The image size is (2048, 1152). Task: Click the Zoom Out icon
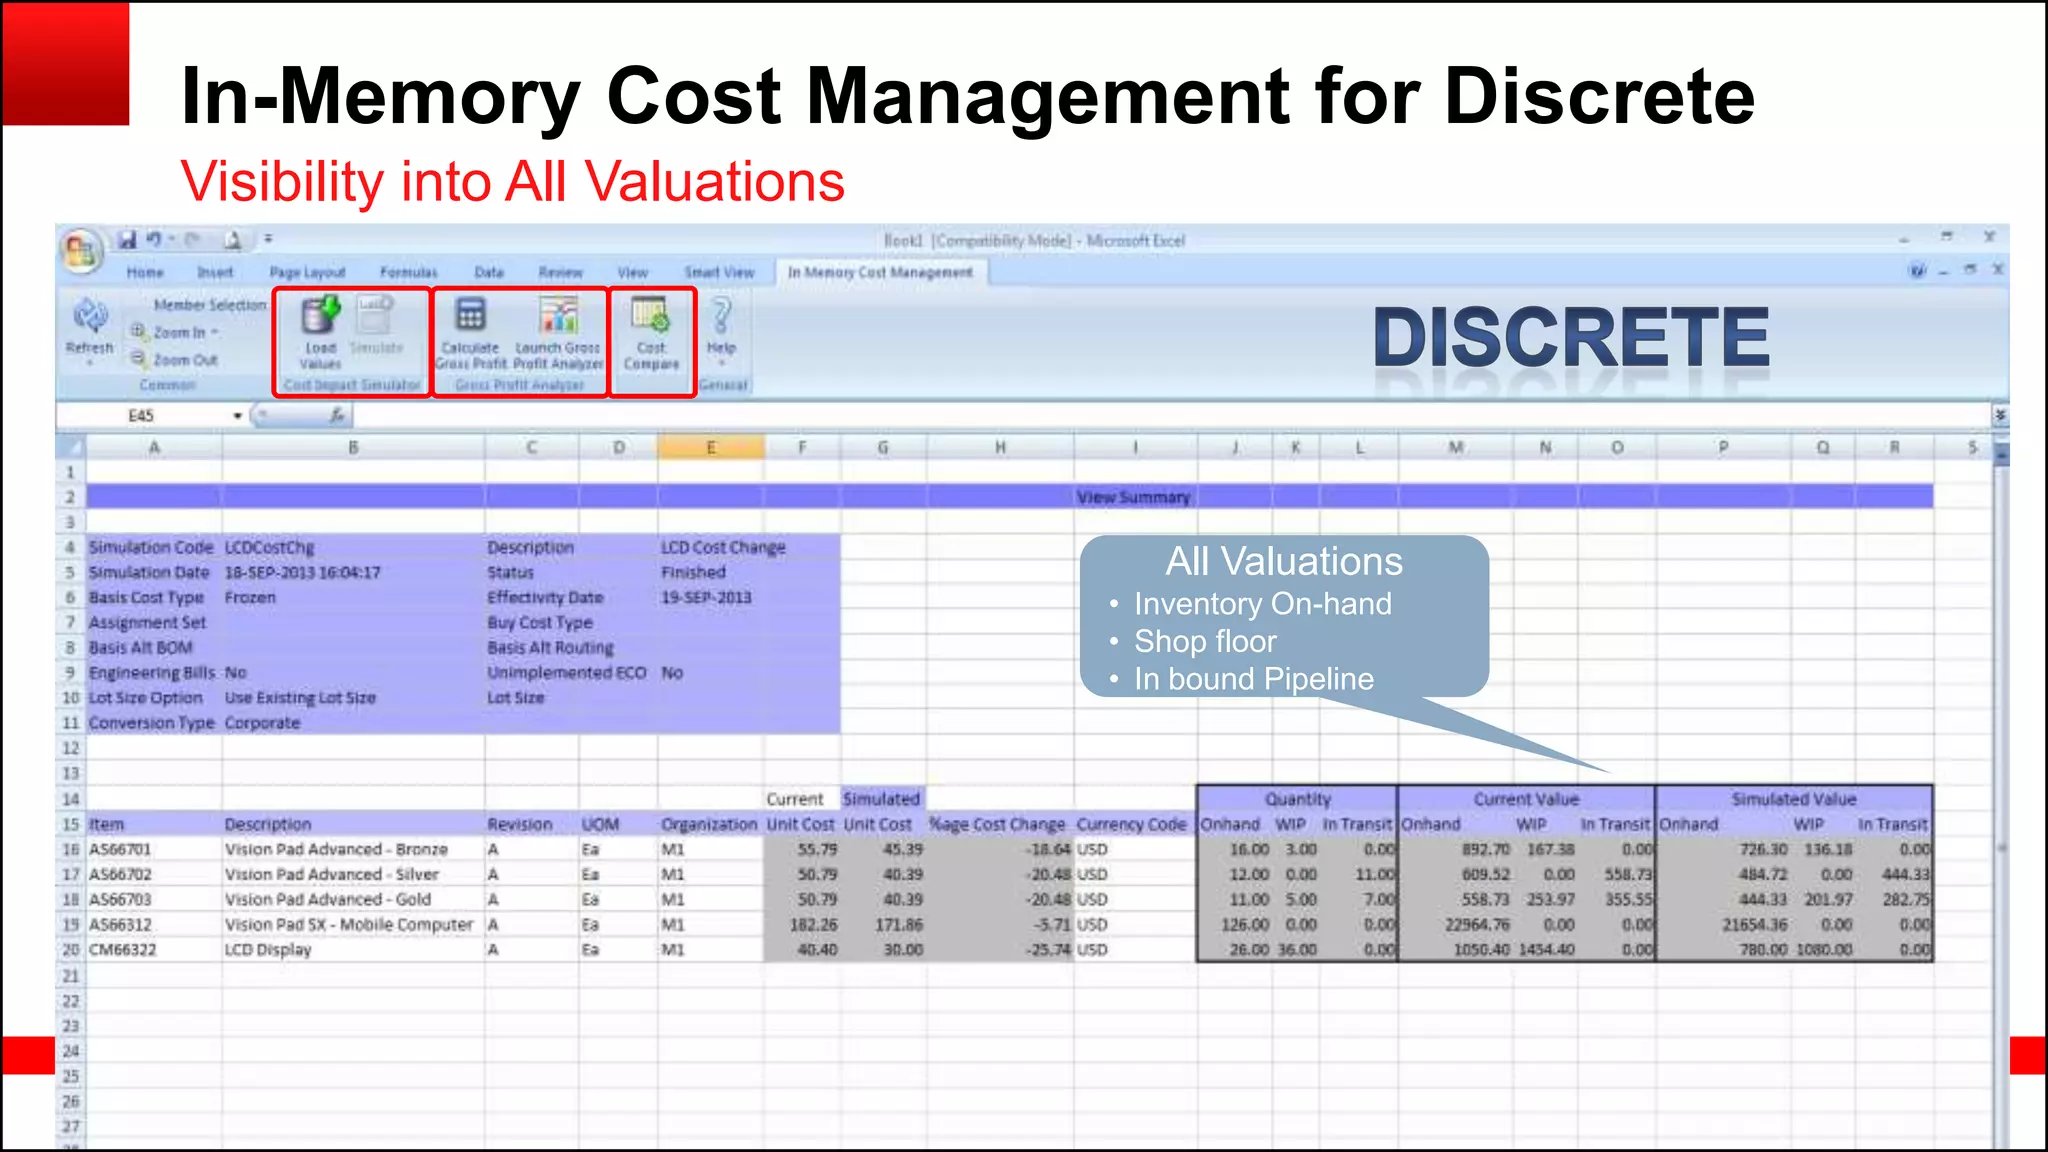(139, 359)
